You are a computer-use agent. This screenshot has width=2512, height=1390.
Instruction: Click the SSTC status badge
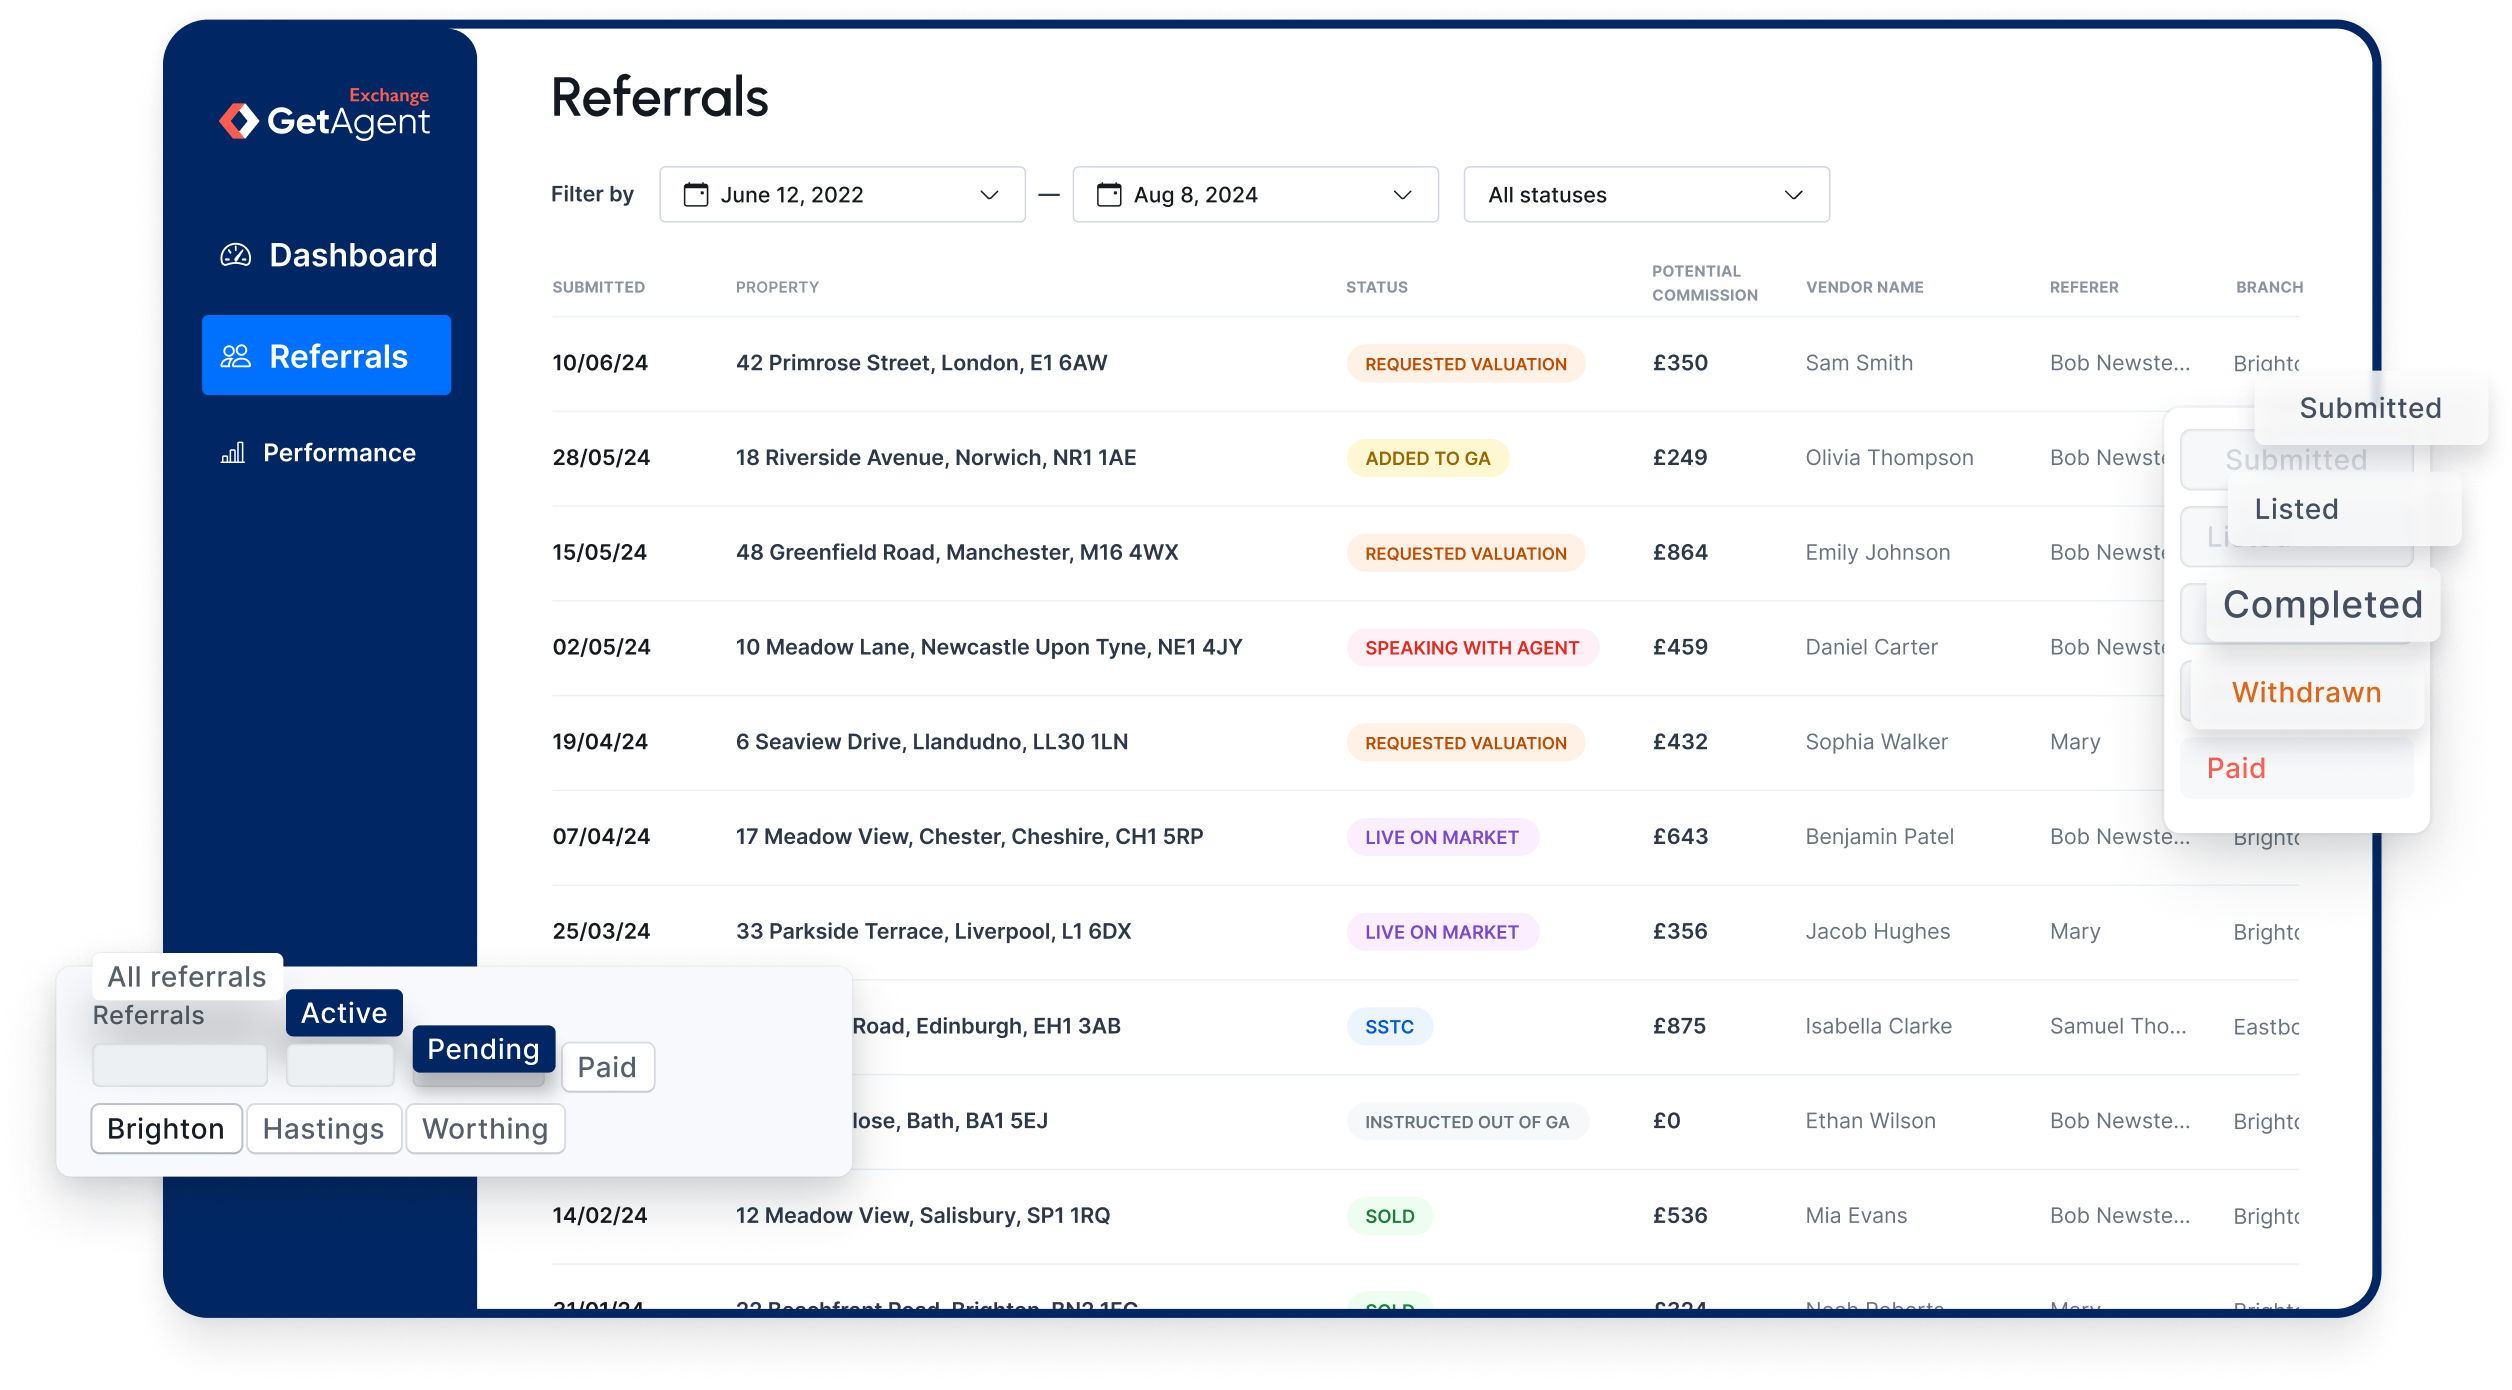tap(1389, 1026)
